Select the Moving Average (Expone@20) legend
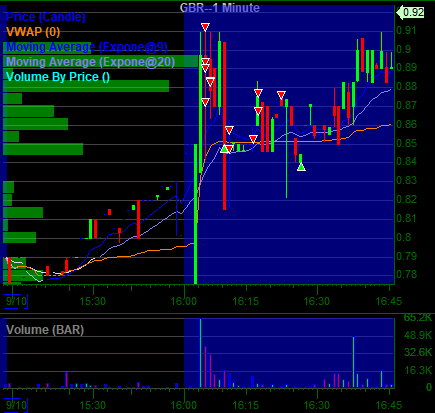Screen dimensions: 435x413 (90, 62)
